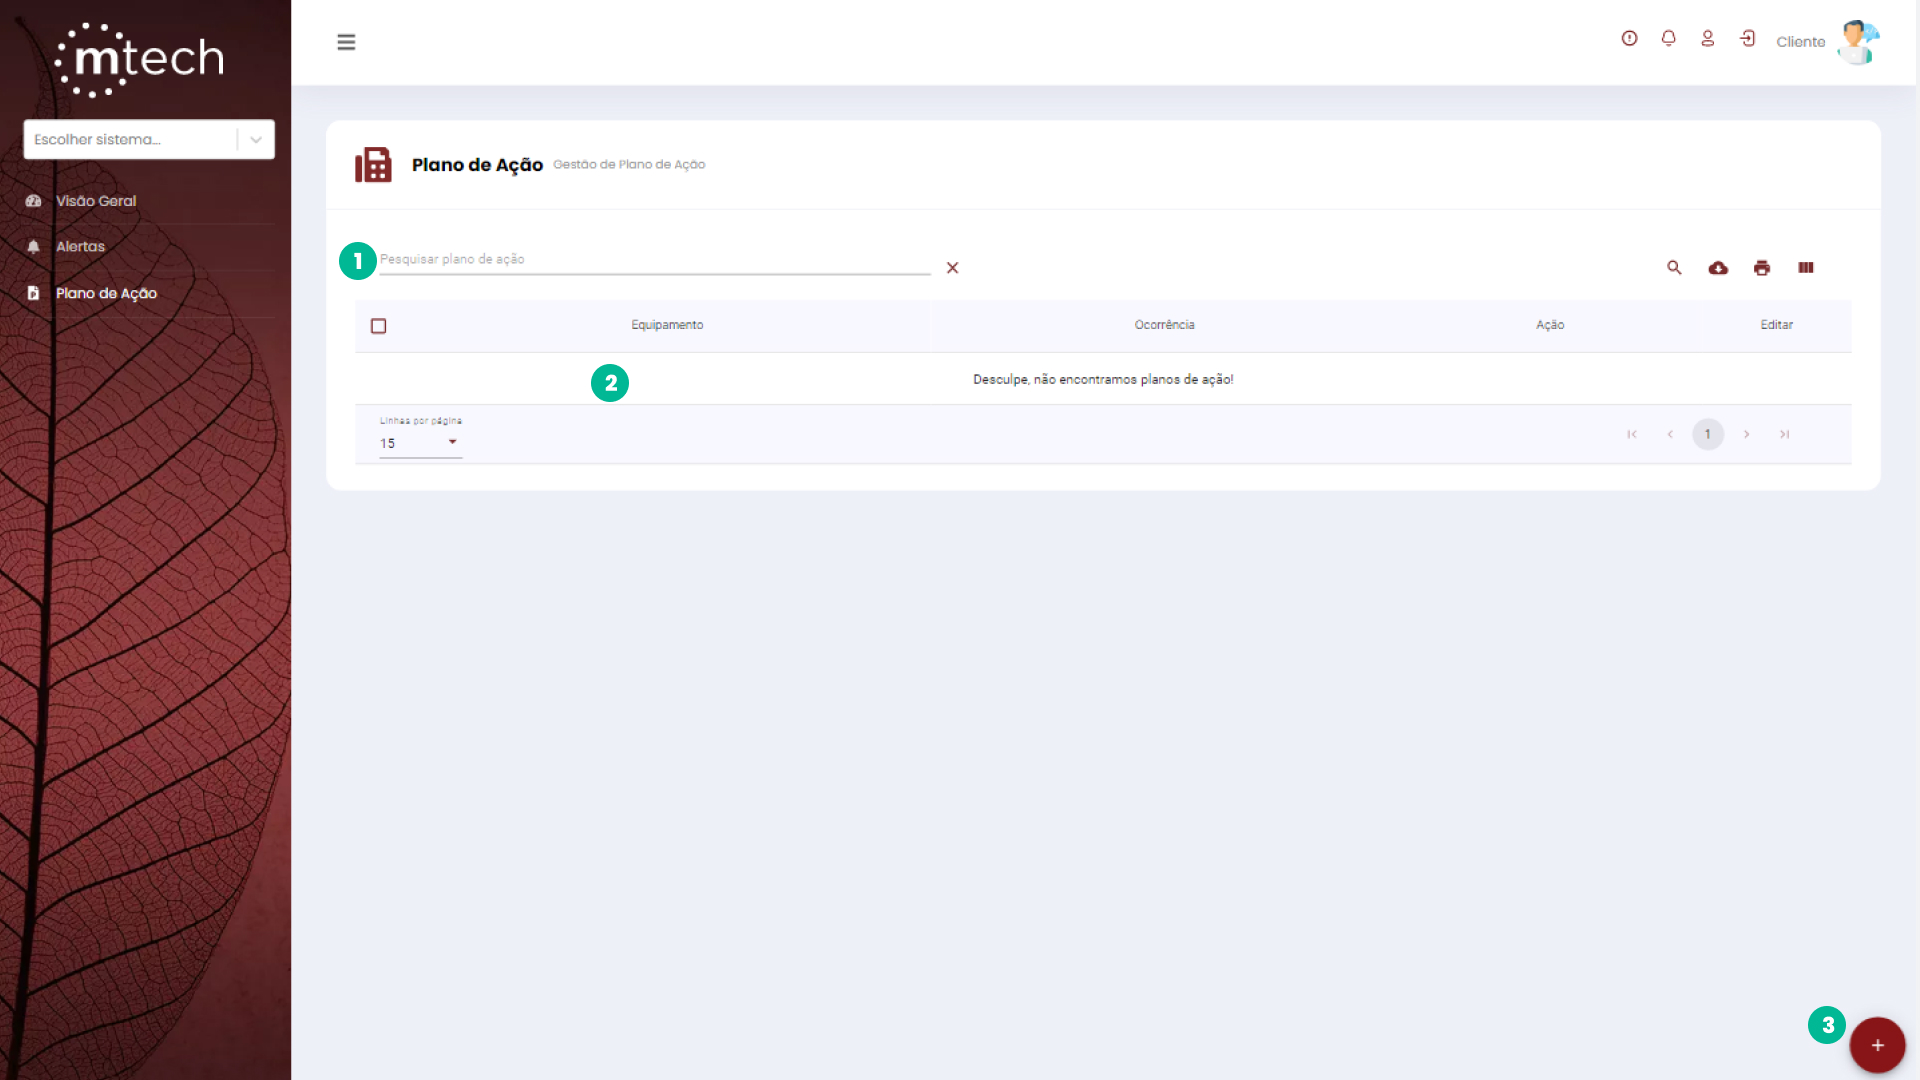This screenshot has width=1920, height=1080.
Task: Open Visão Geral in sidebar
Action: tap(96, 201)
